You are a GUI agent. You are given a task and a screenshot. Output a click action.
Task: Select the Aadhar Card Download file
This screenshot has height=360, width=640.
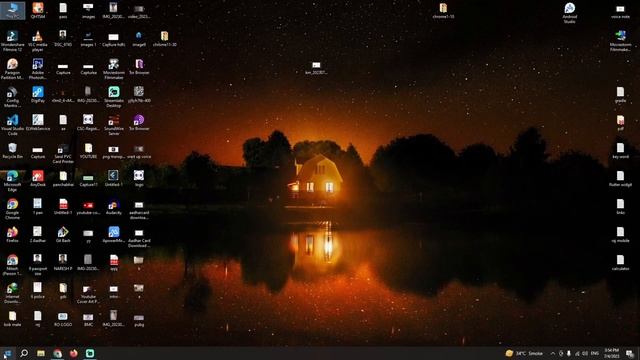point(139,237)
